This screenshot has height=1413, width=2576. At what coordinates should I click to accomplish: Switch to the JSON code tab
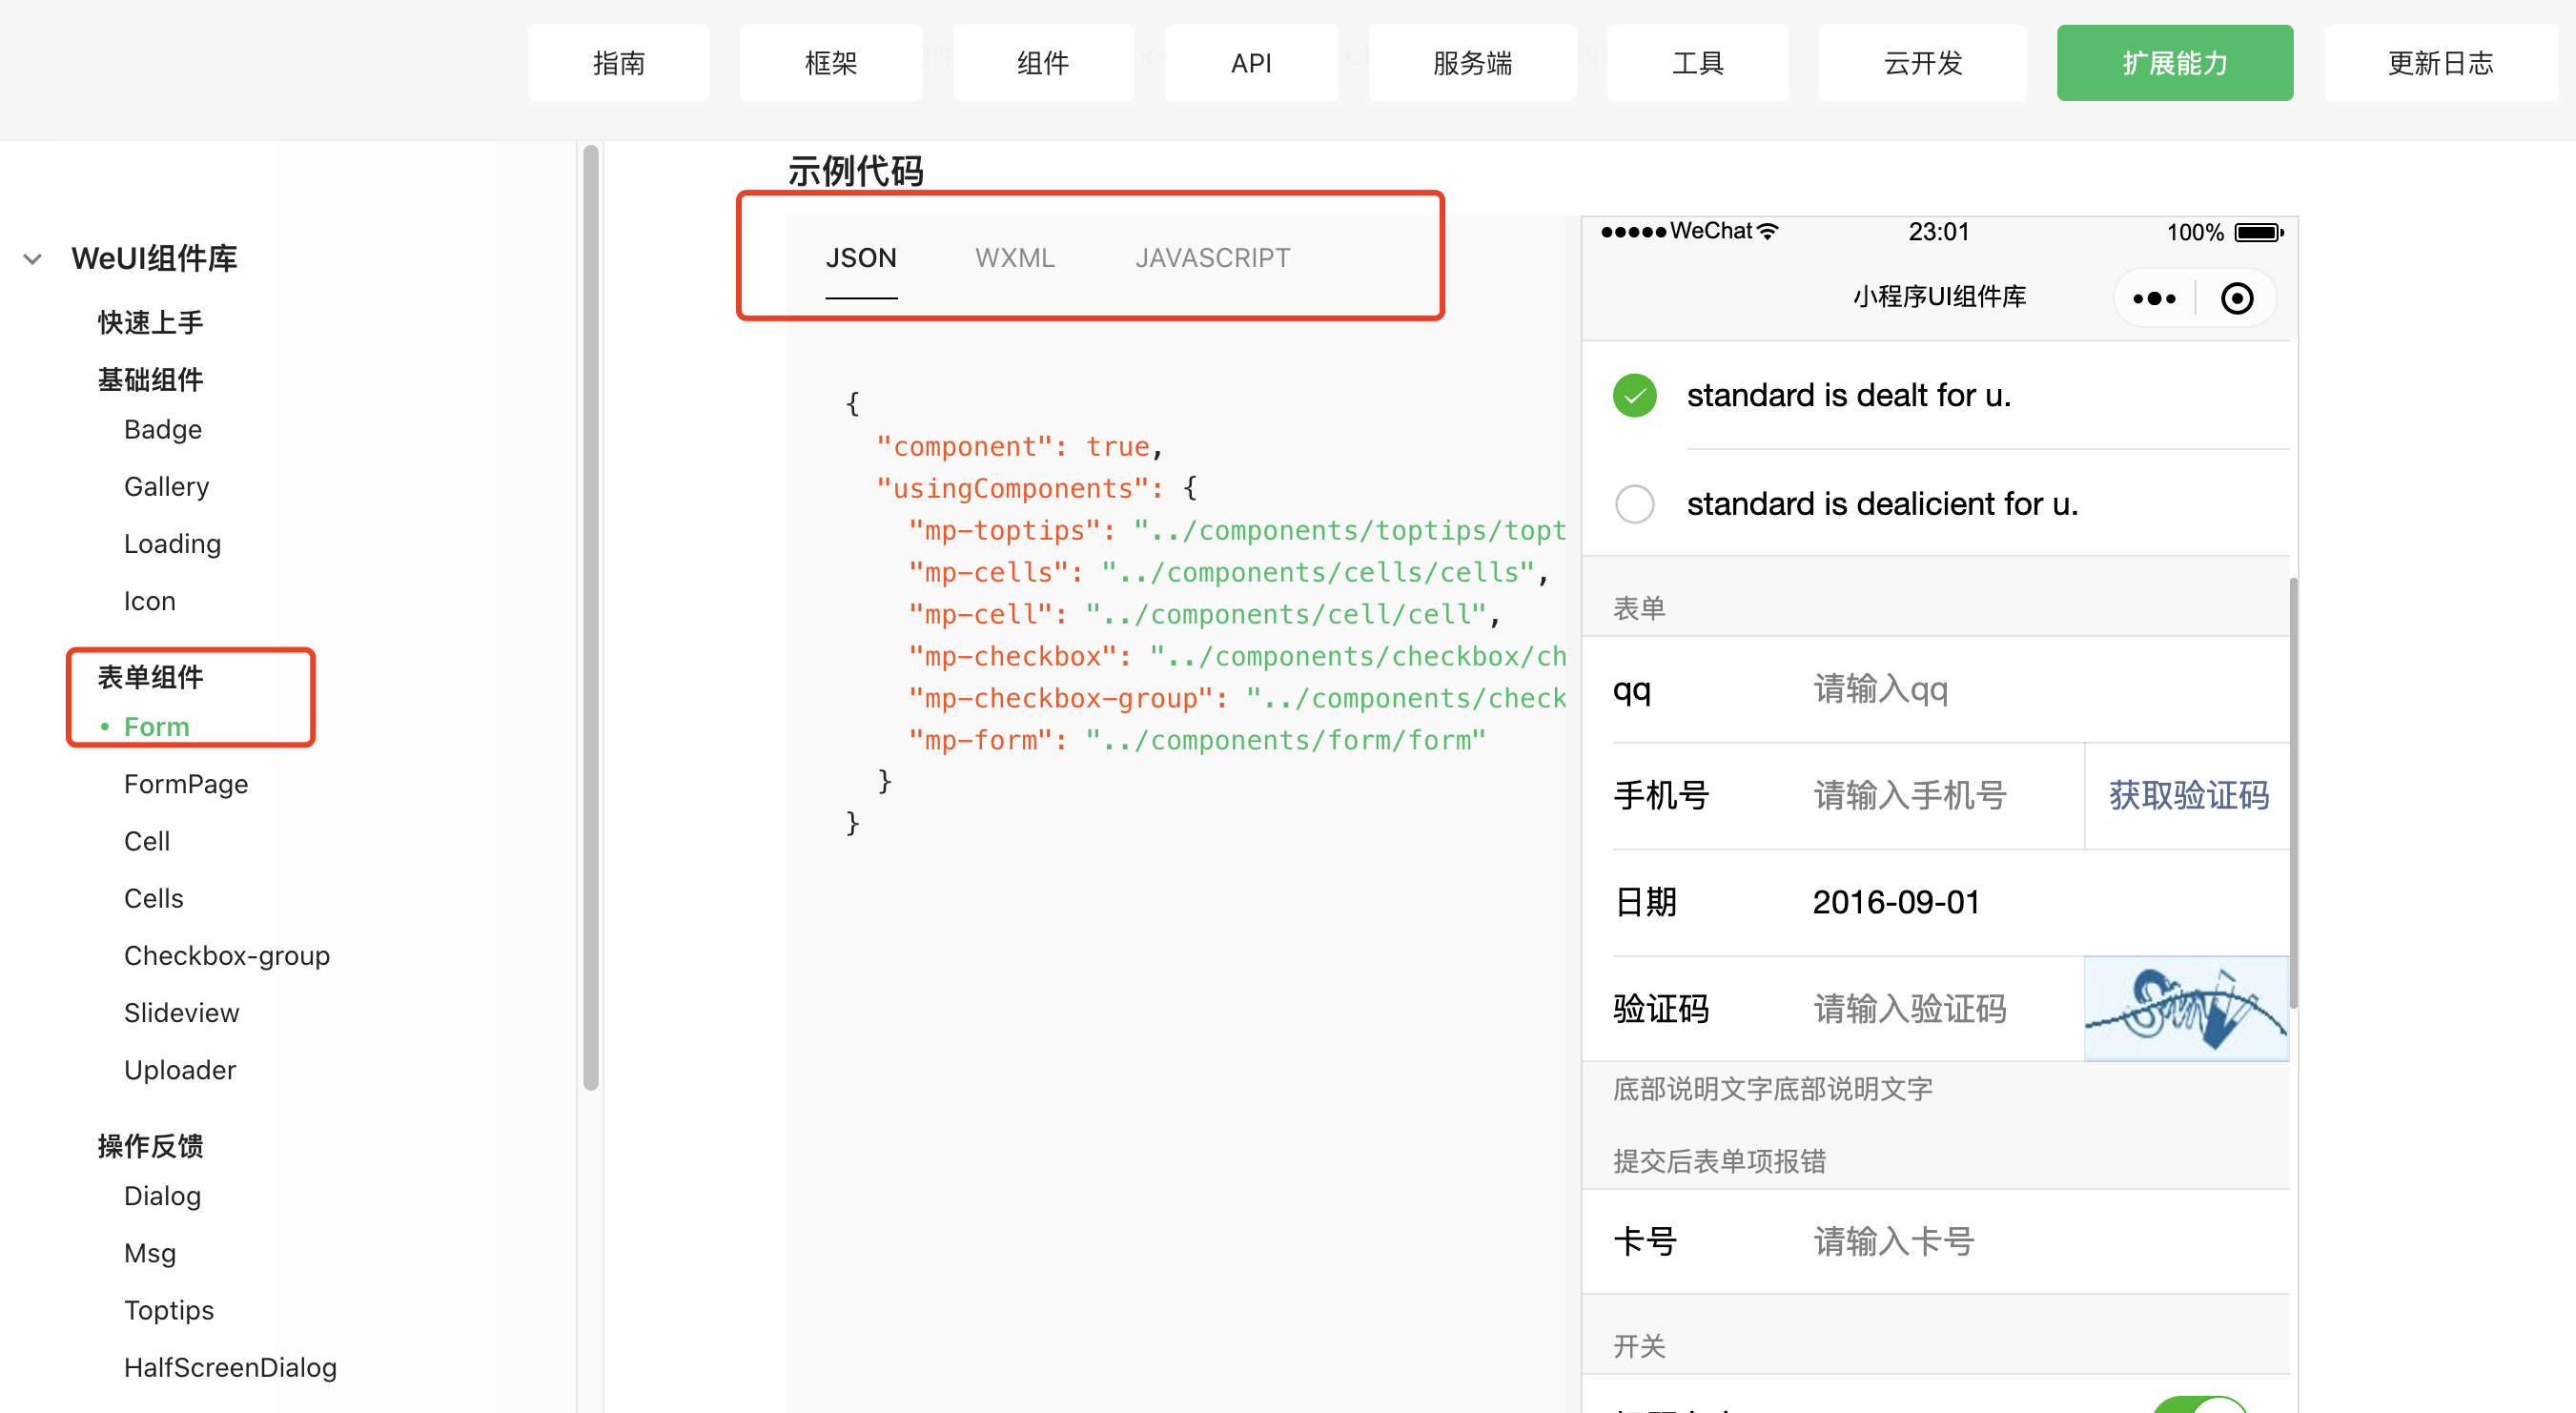pyautogui.click(x=861, y=258)
